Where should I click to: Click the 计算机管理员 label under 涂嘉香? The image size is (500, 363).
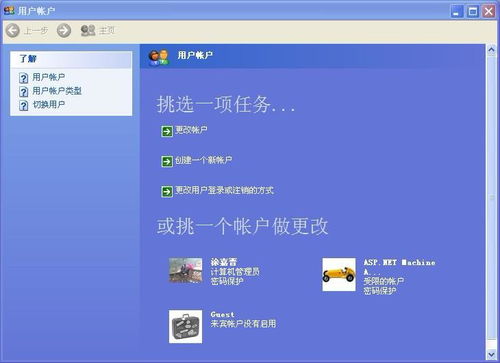(235, 272)
